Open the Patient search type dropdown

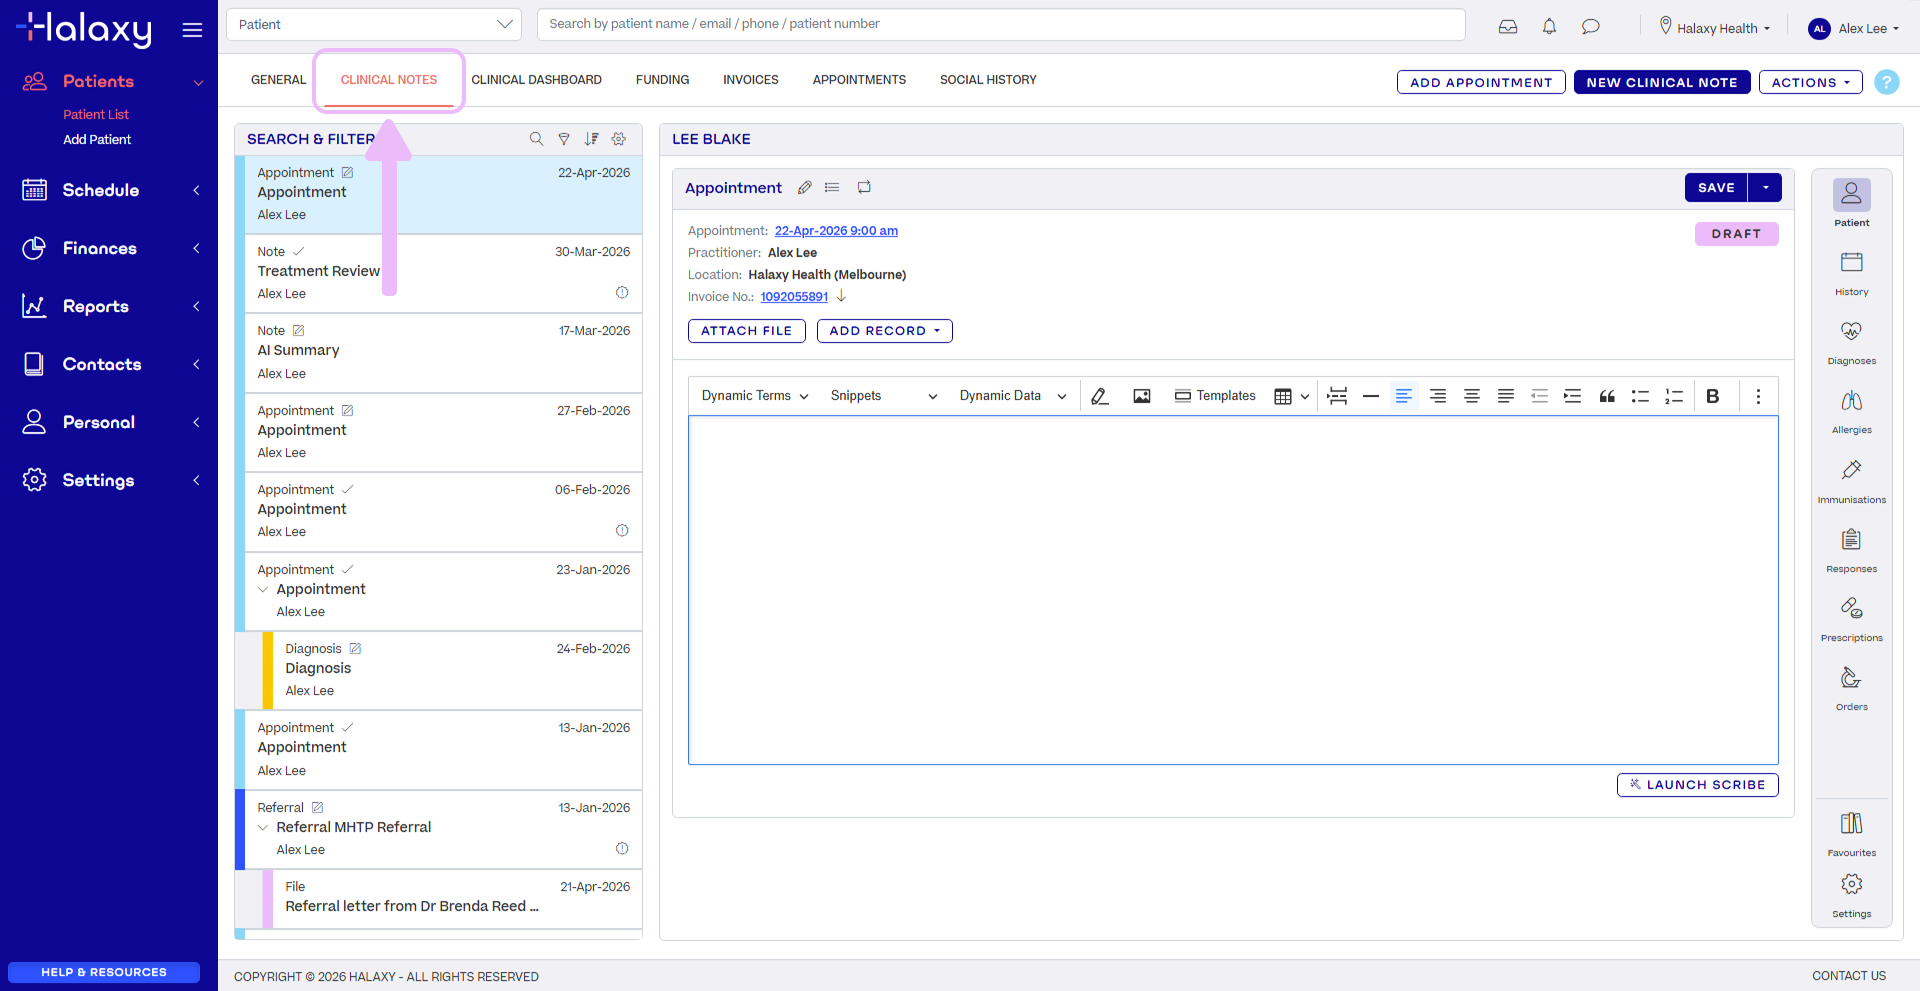click(374, 24)
